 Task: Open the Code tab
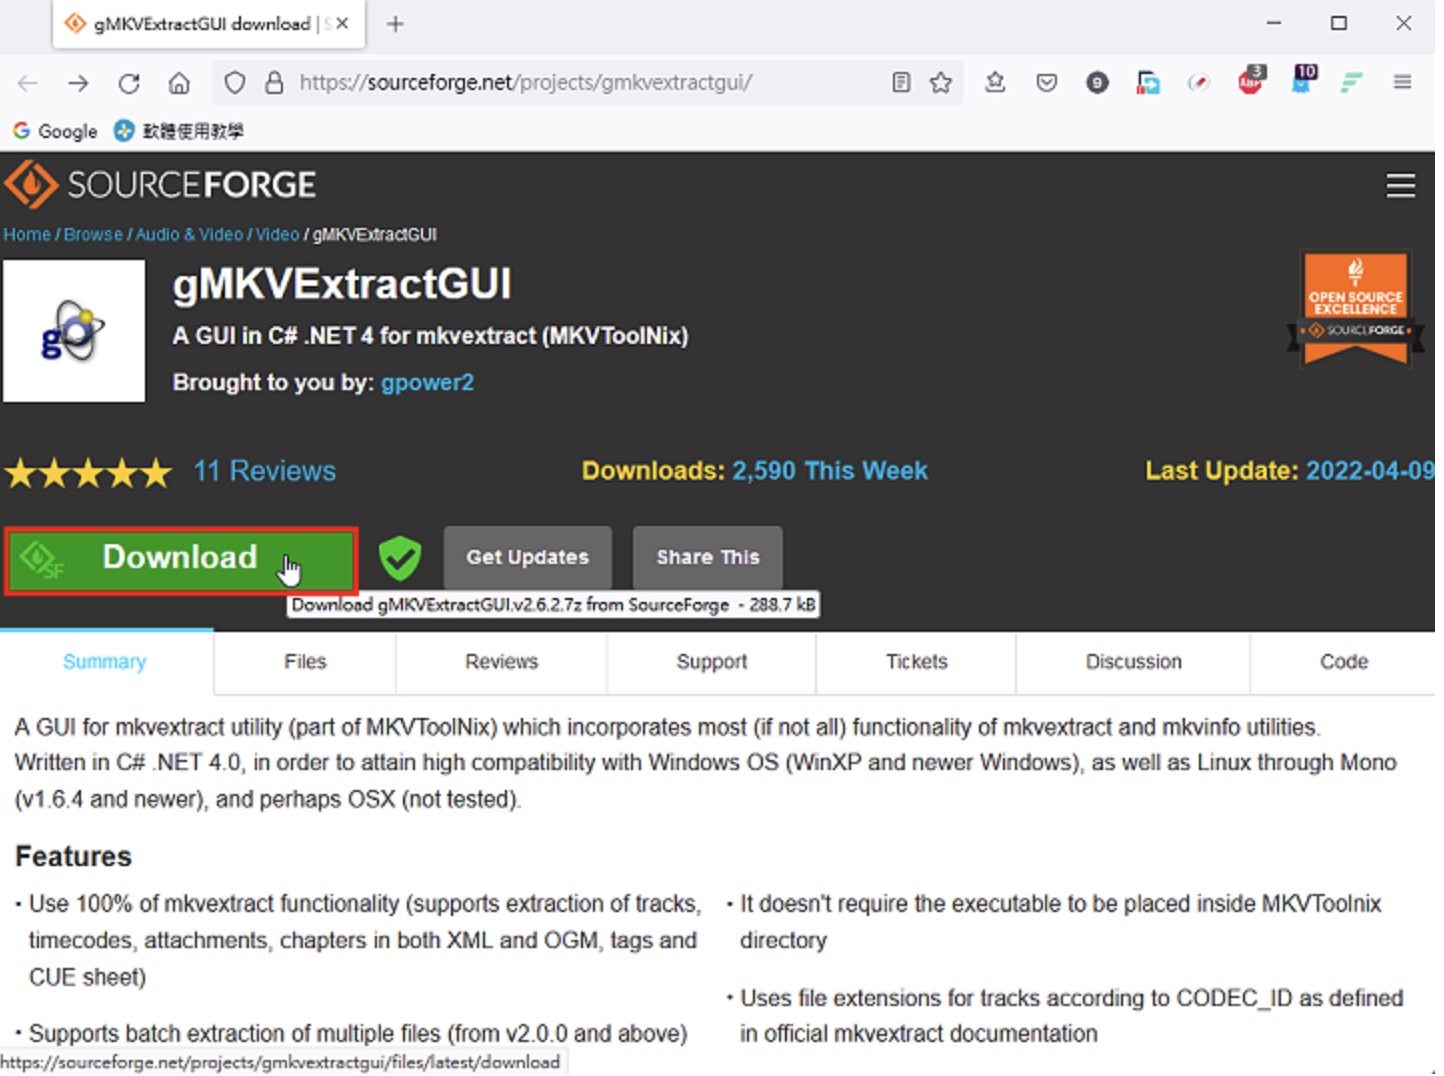point(1343,662)
